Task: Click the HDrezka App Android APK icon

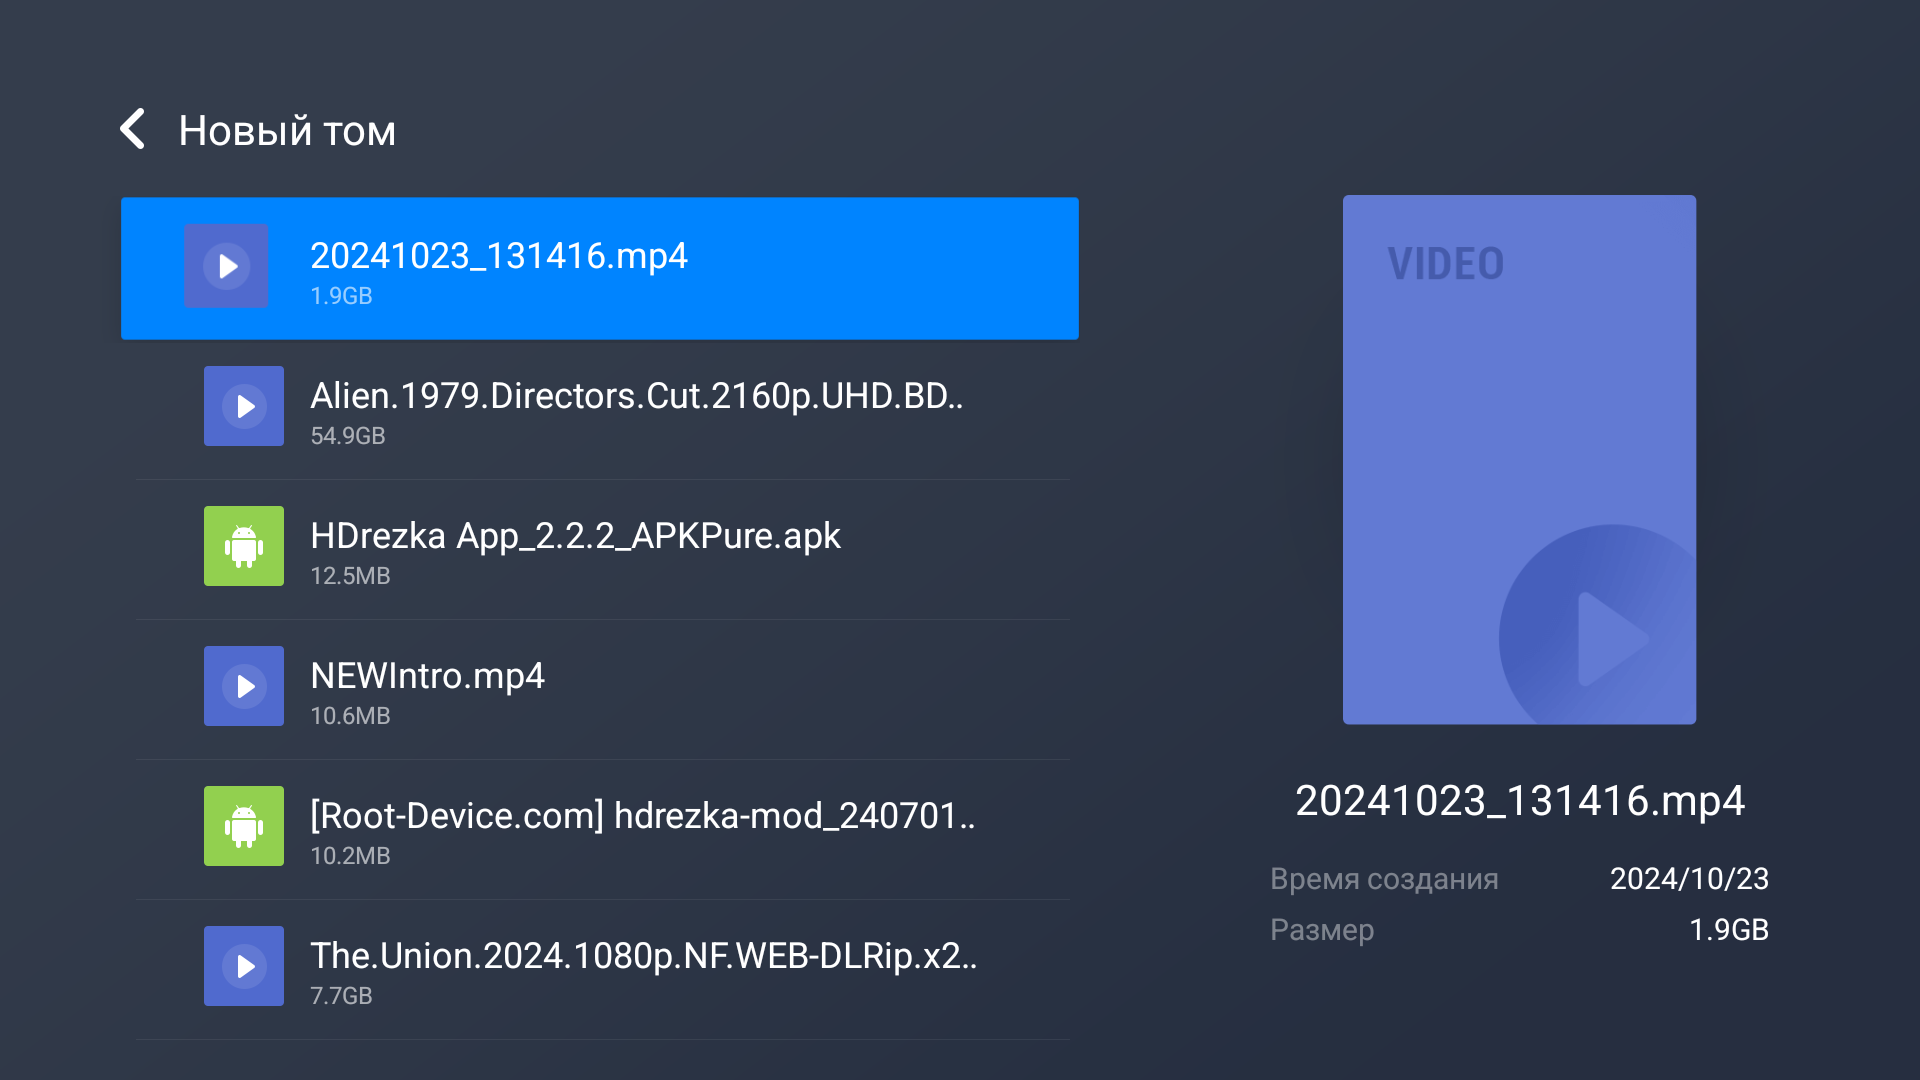Action: 244,546
